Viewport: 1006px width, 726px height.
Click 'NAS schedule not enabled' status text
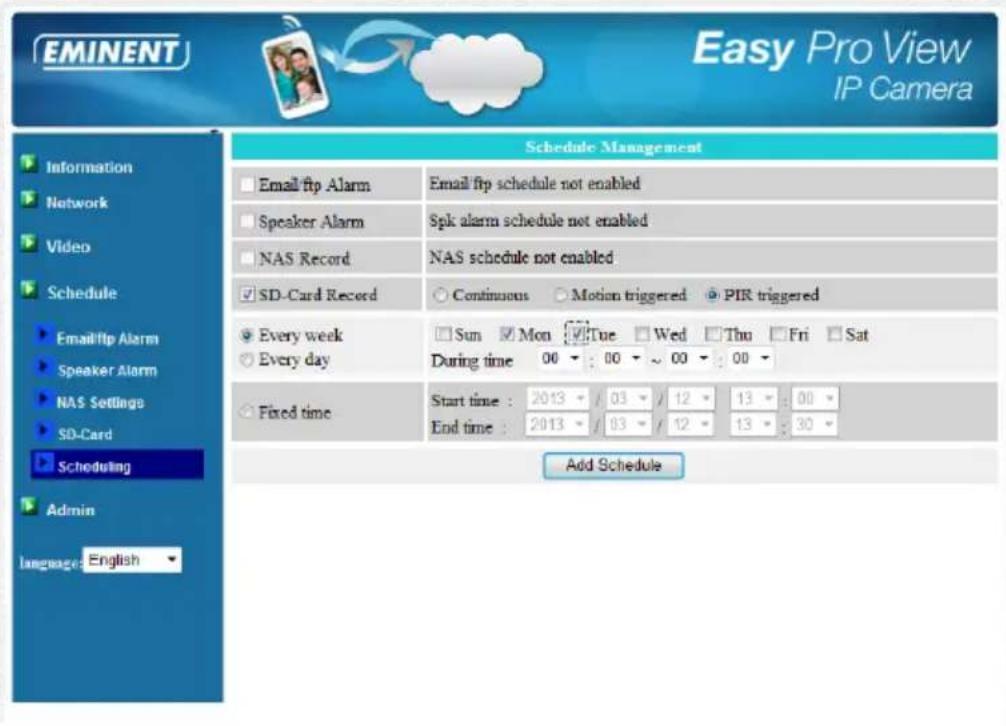pyautogui.click(x=521, y=258)
